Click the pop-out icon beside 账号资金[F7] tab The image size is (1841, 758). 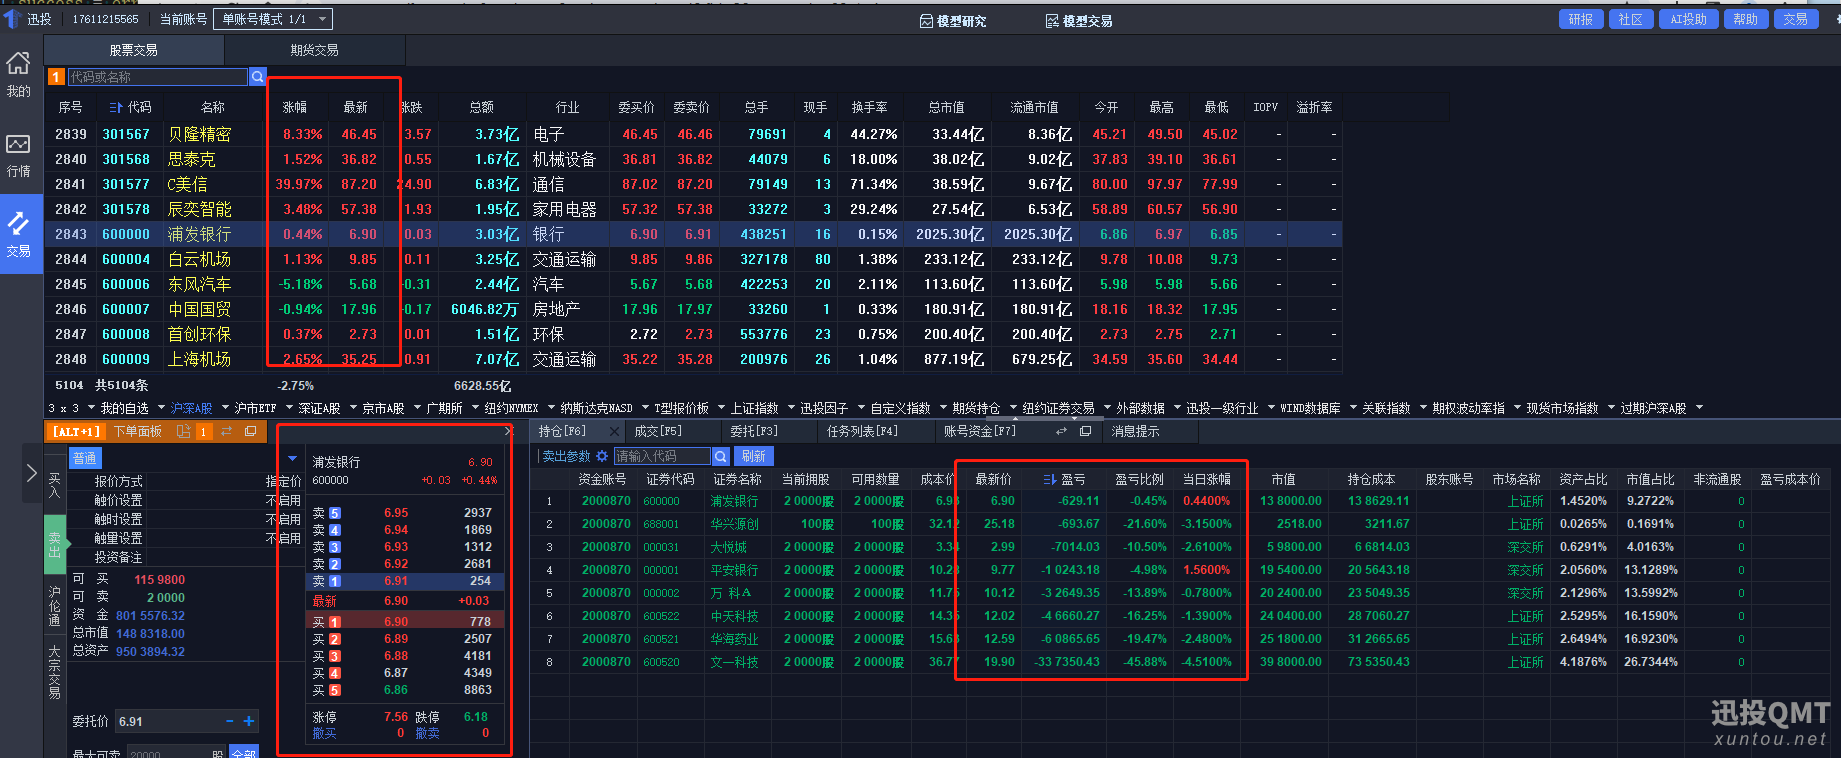[x=1085, y=431]
